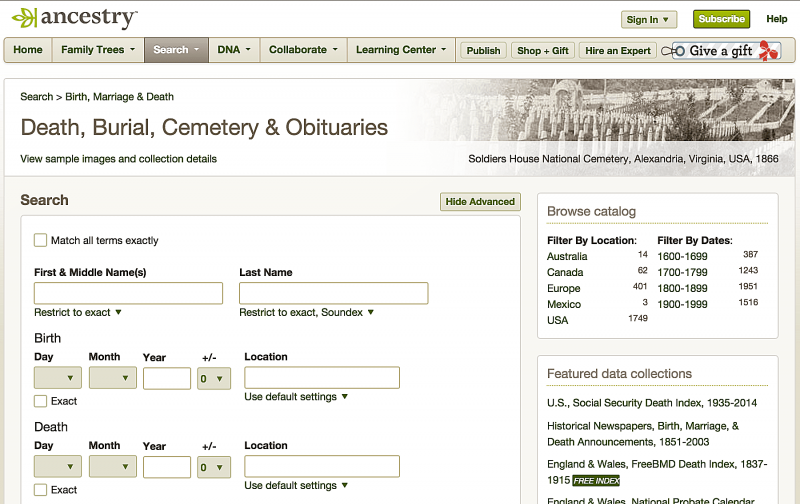Click the Death Location field
800x504 pixels.
(x=322, y=466)
